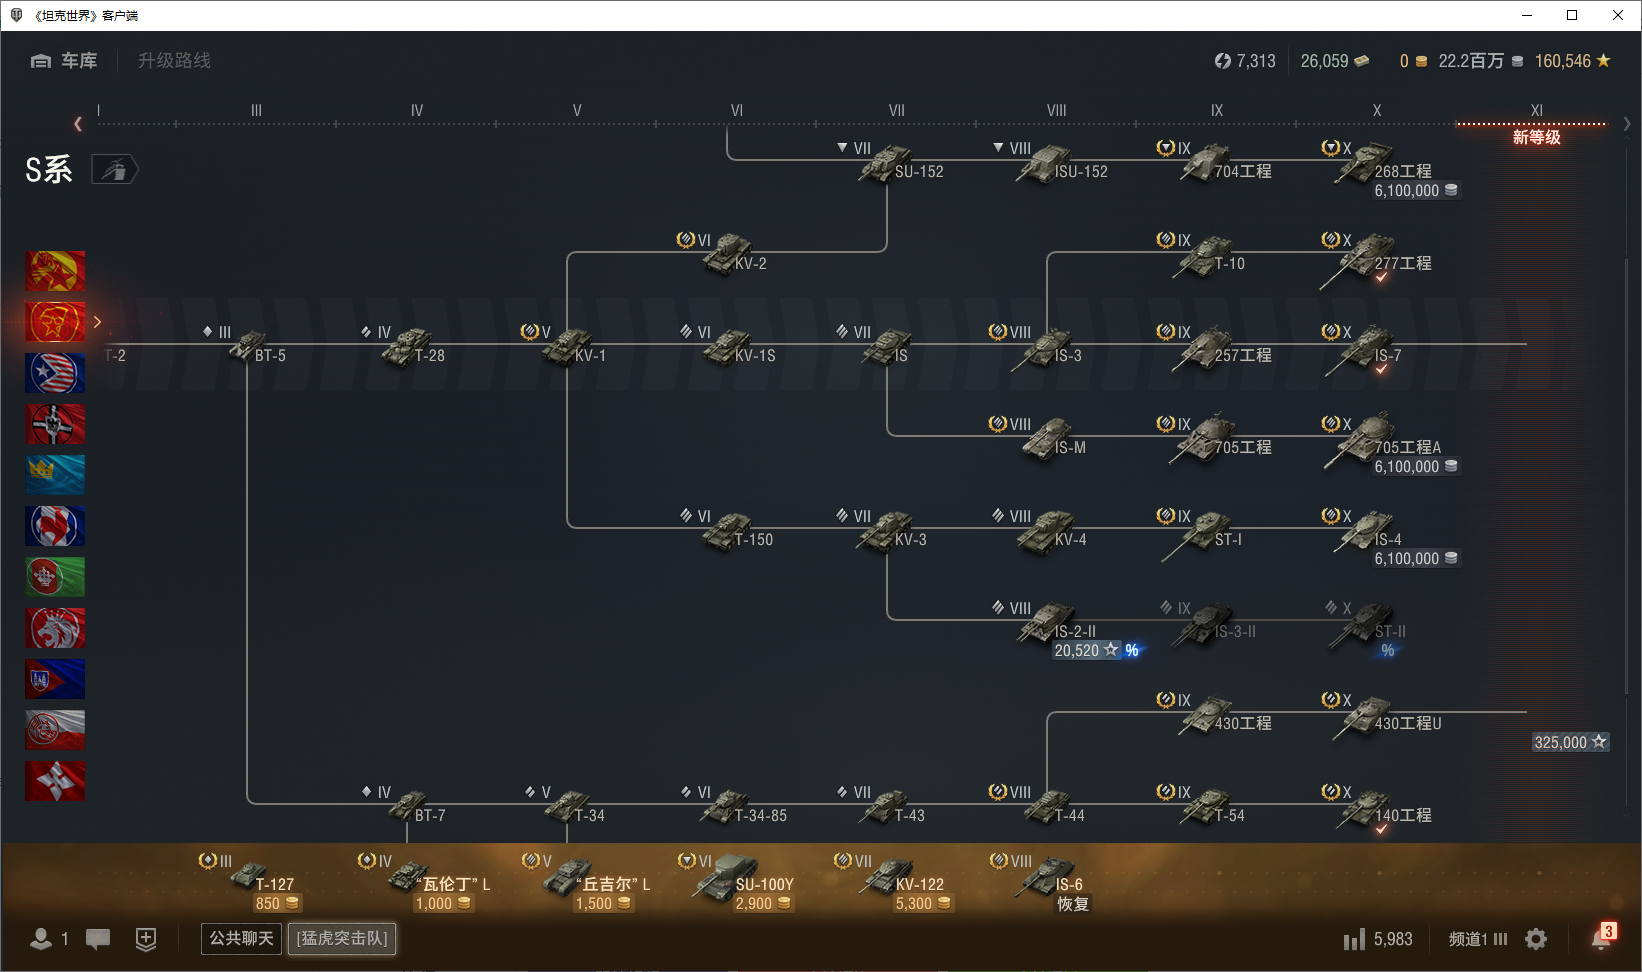Open the 升级路线 tech tree tab
The width and height of the screenshot is (1642, 972).
pyautogui.click(x=174, y=61)
